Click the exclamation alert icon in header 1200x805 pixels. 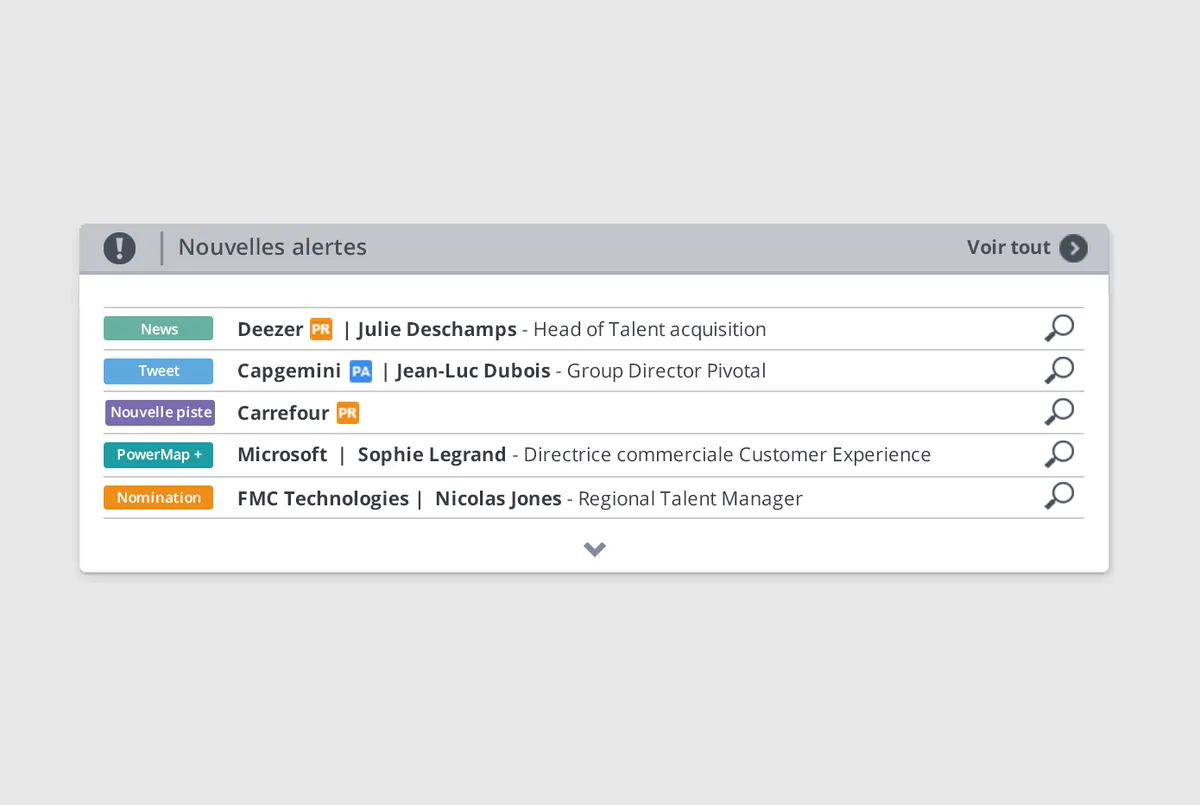(119, 248)
